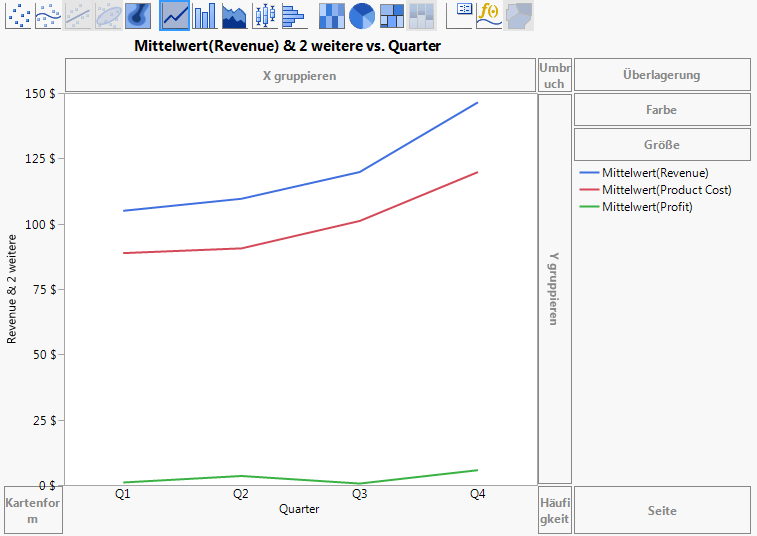This screenshot has width=757, height=536.
Task: Select the Line chart element icon
Action: tap(174, 15)
